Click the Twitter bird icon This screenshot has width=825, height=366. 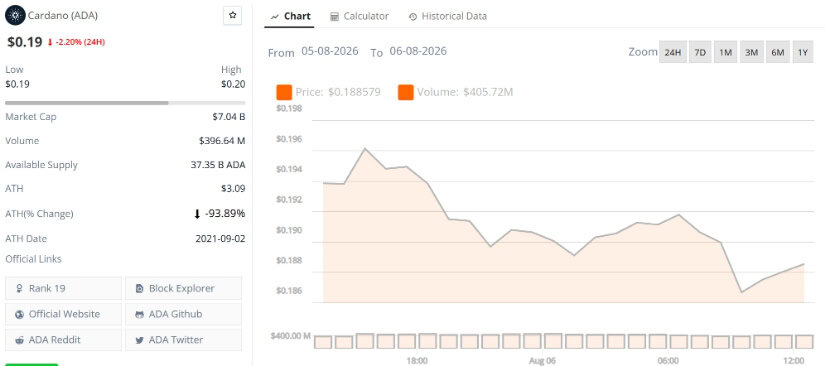pyautogui.click(x=139, y=340)
